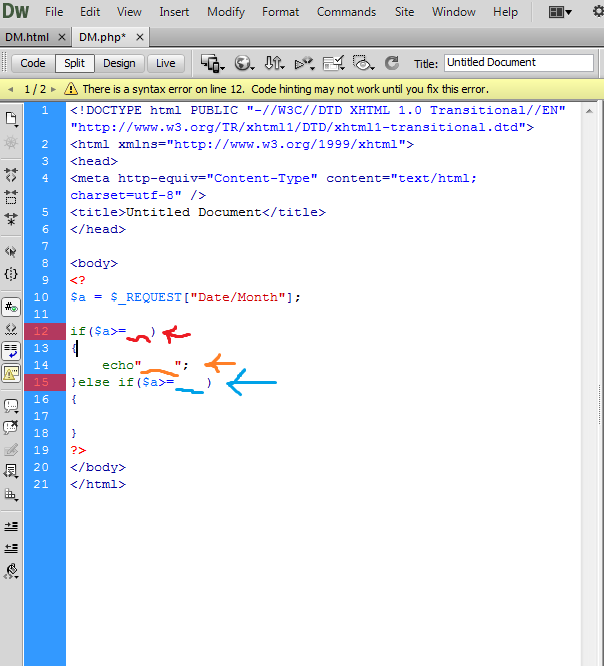604x666 pixels.
Task: Open the Recent Snippets menu
Action: pyautogui.click(x=11, y=471)
